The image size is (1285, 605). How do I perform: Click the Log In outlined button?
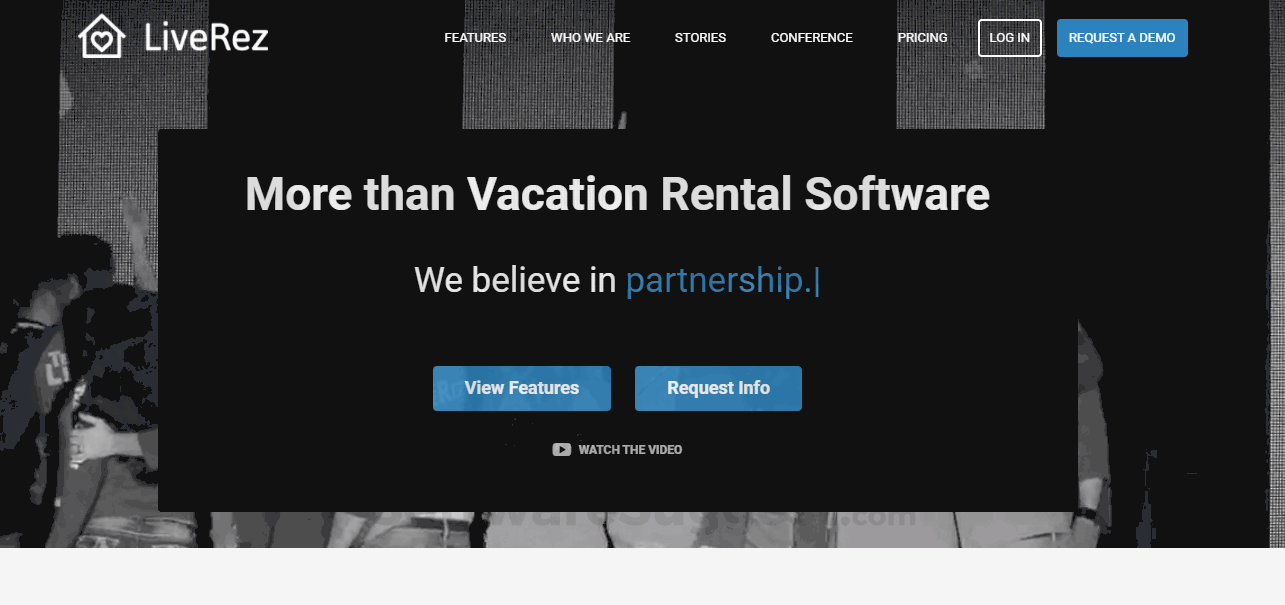coord(1009,38)
